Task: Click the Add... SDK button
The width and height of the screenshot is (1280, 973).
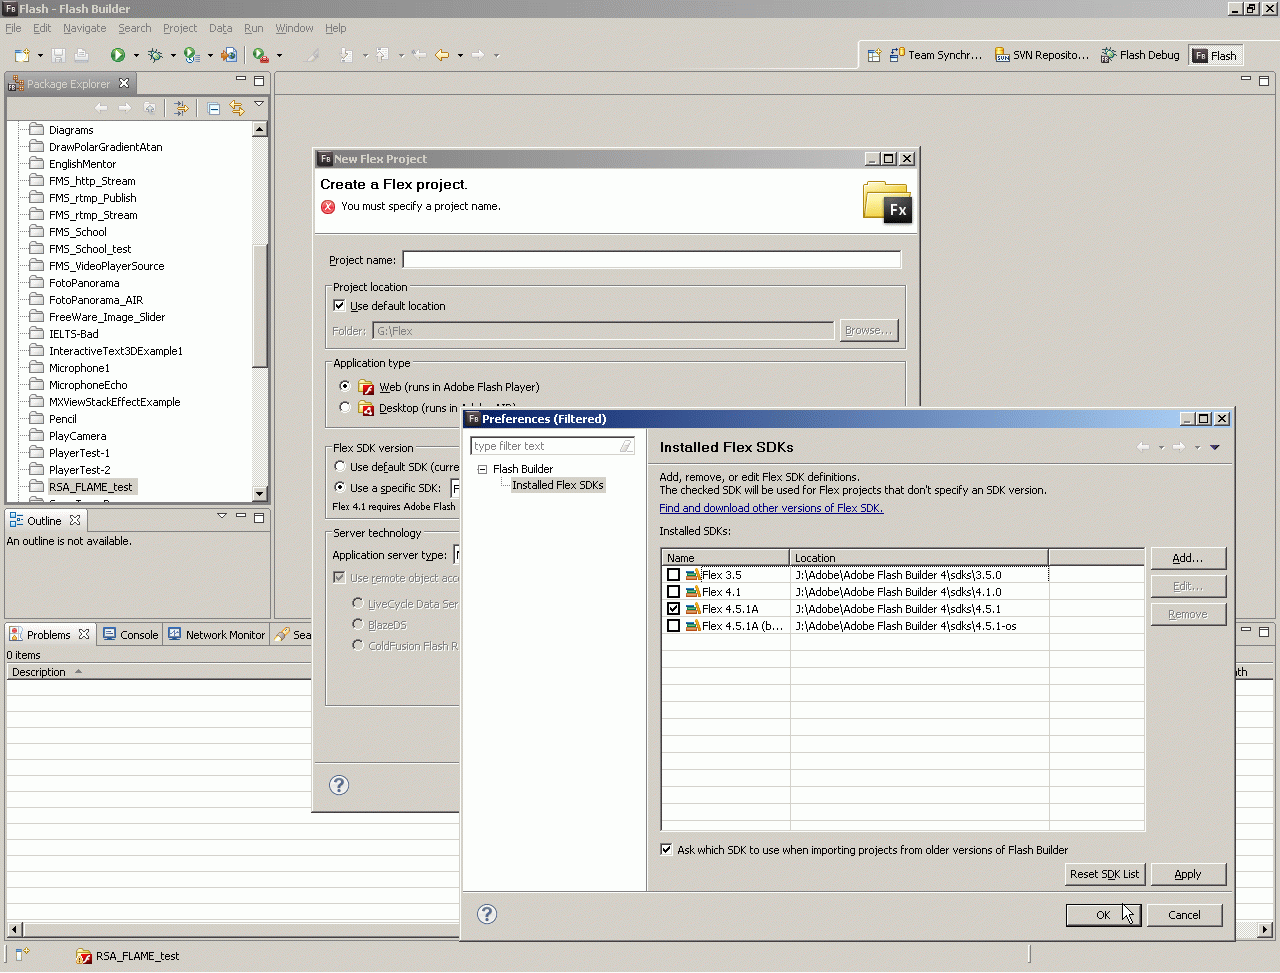Action: [1187, 558]
